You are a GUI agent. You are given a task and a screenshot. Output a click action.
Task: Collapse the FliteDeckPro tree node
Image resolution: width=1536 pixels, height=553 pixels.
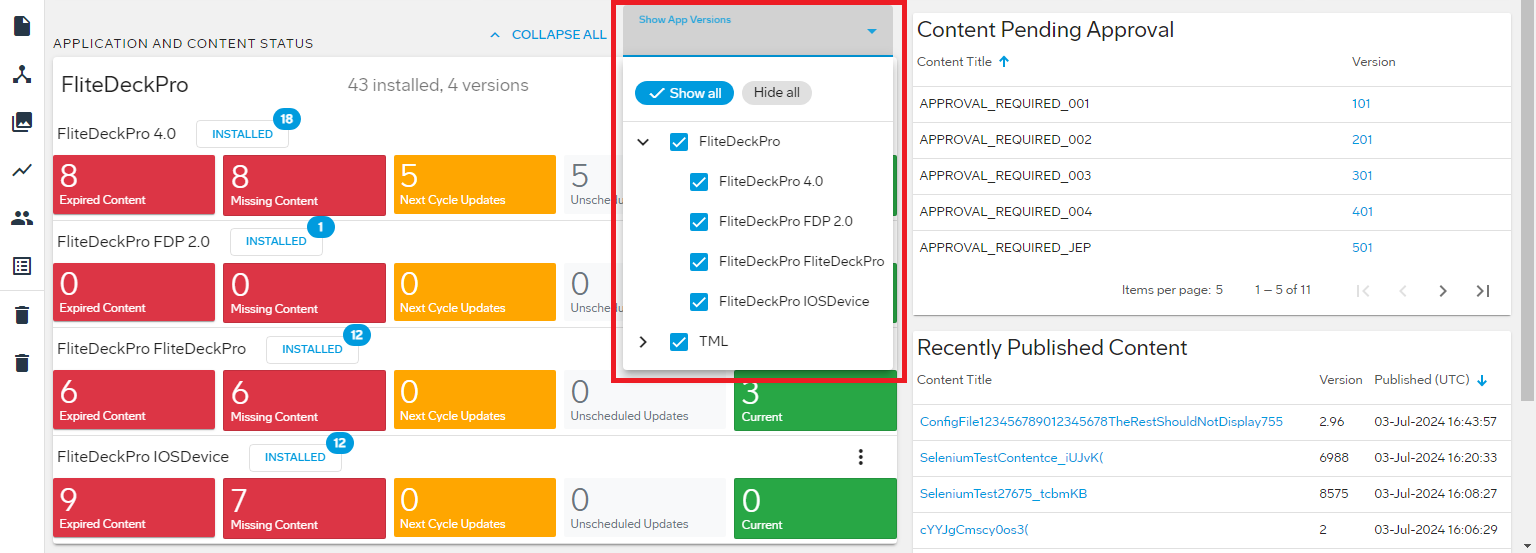643,142
